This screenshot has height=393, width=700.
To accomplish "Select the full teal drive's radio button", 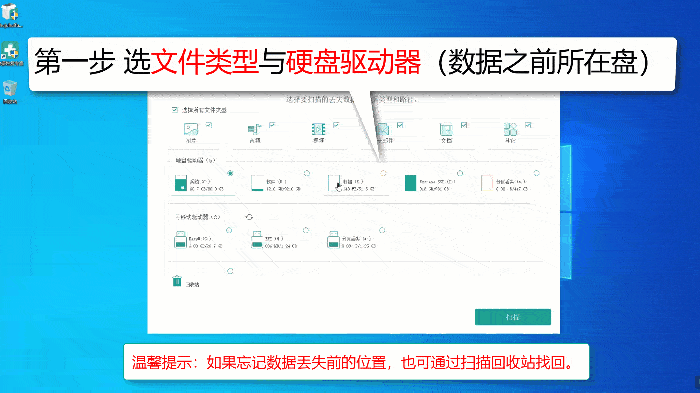I will (x=460, y=173).
